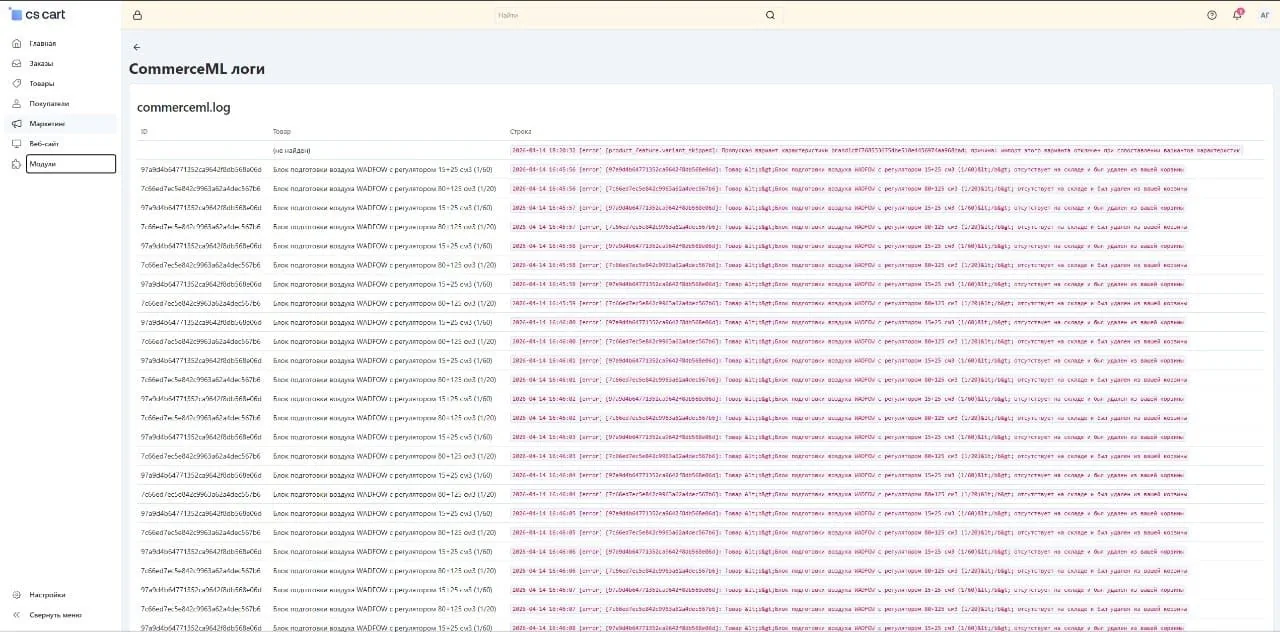Viewport: 1280px width, 632px height.
Task: Click the monitor icon beside Веб-сайт
Action: [17, 144]
